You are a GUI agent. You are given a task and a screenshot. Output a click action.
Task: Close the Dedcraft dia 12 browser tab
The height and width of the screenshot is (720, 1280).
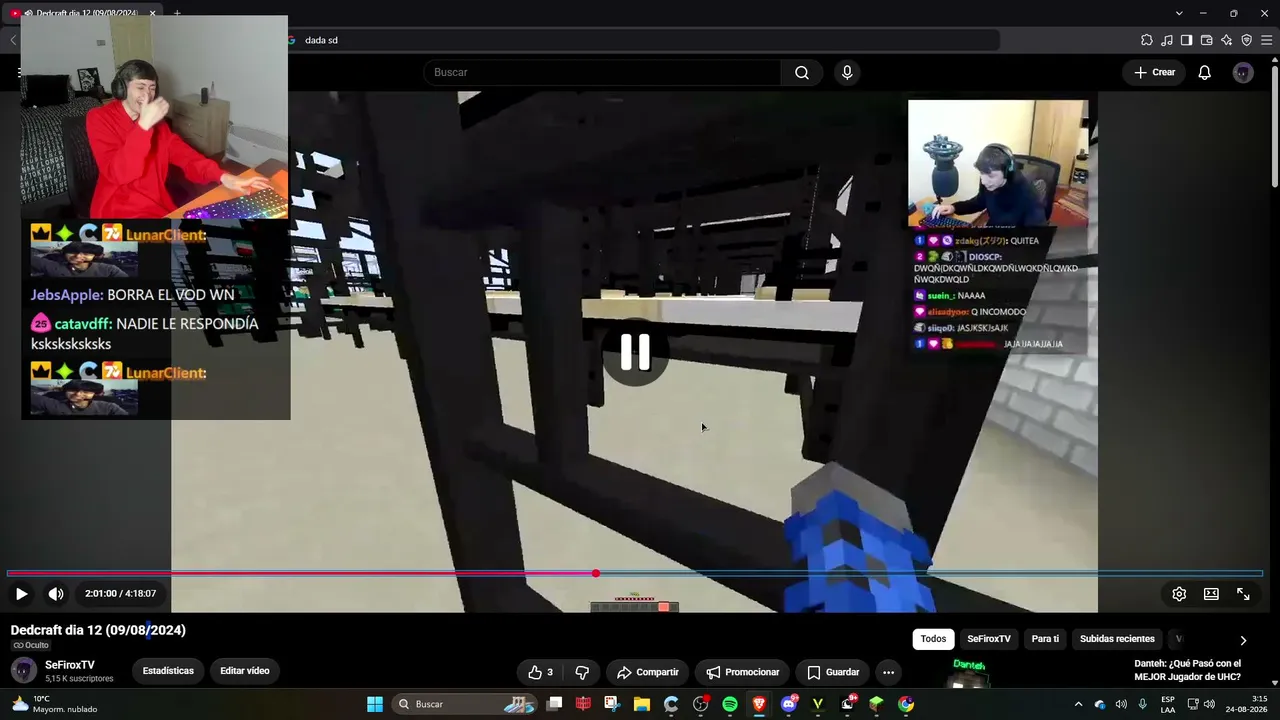(x=152, y=13)
